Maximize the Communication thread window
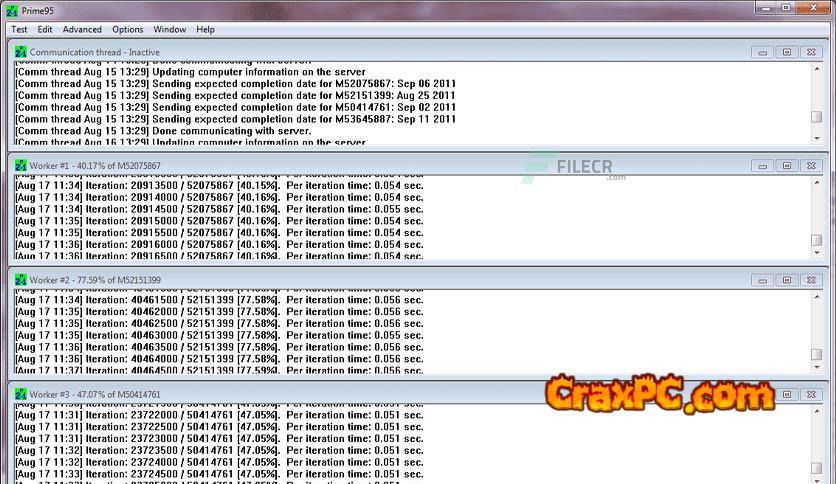The height and width of the screenshot is (484, 836). [x=787, y=52]
